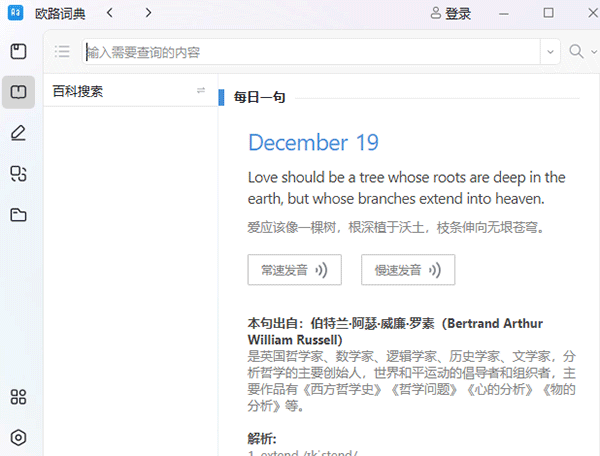Image resolution: width=600 pixels, height=456 pixels.
Task: Go forward with the right navigation arrow
Action: 148,13
